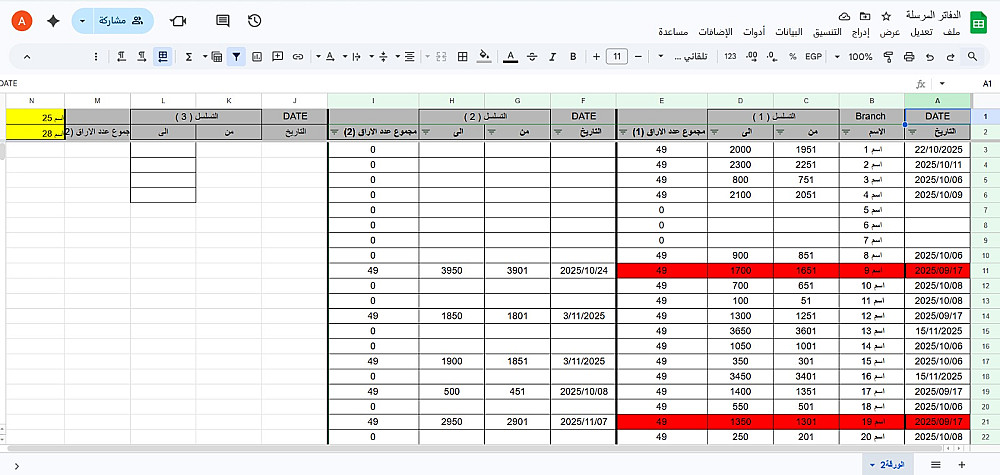Viewport: 1000px width, 475px height.
Task: Open horizontal align dropdown
Action: click(x=405, y=57)
